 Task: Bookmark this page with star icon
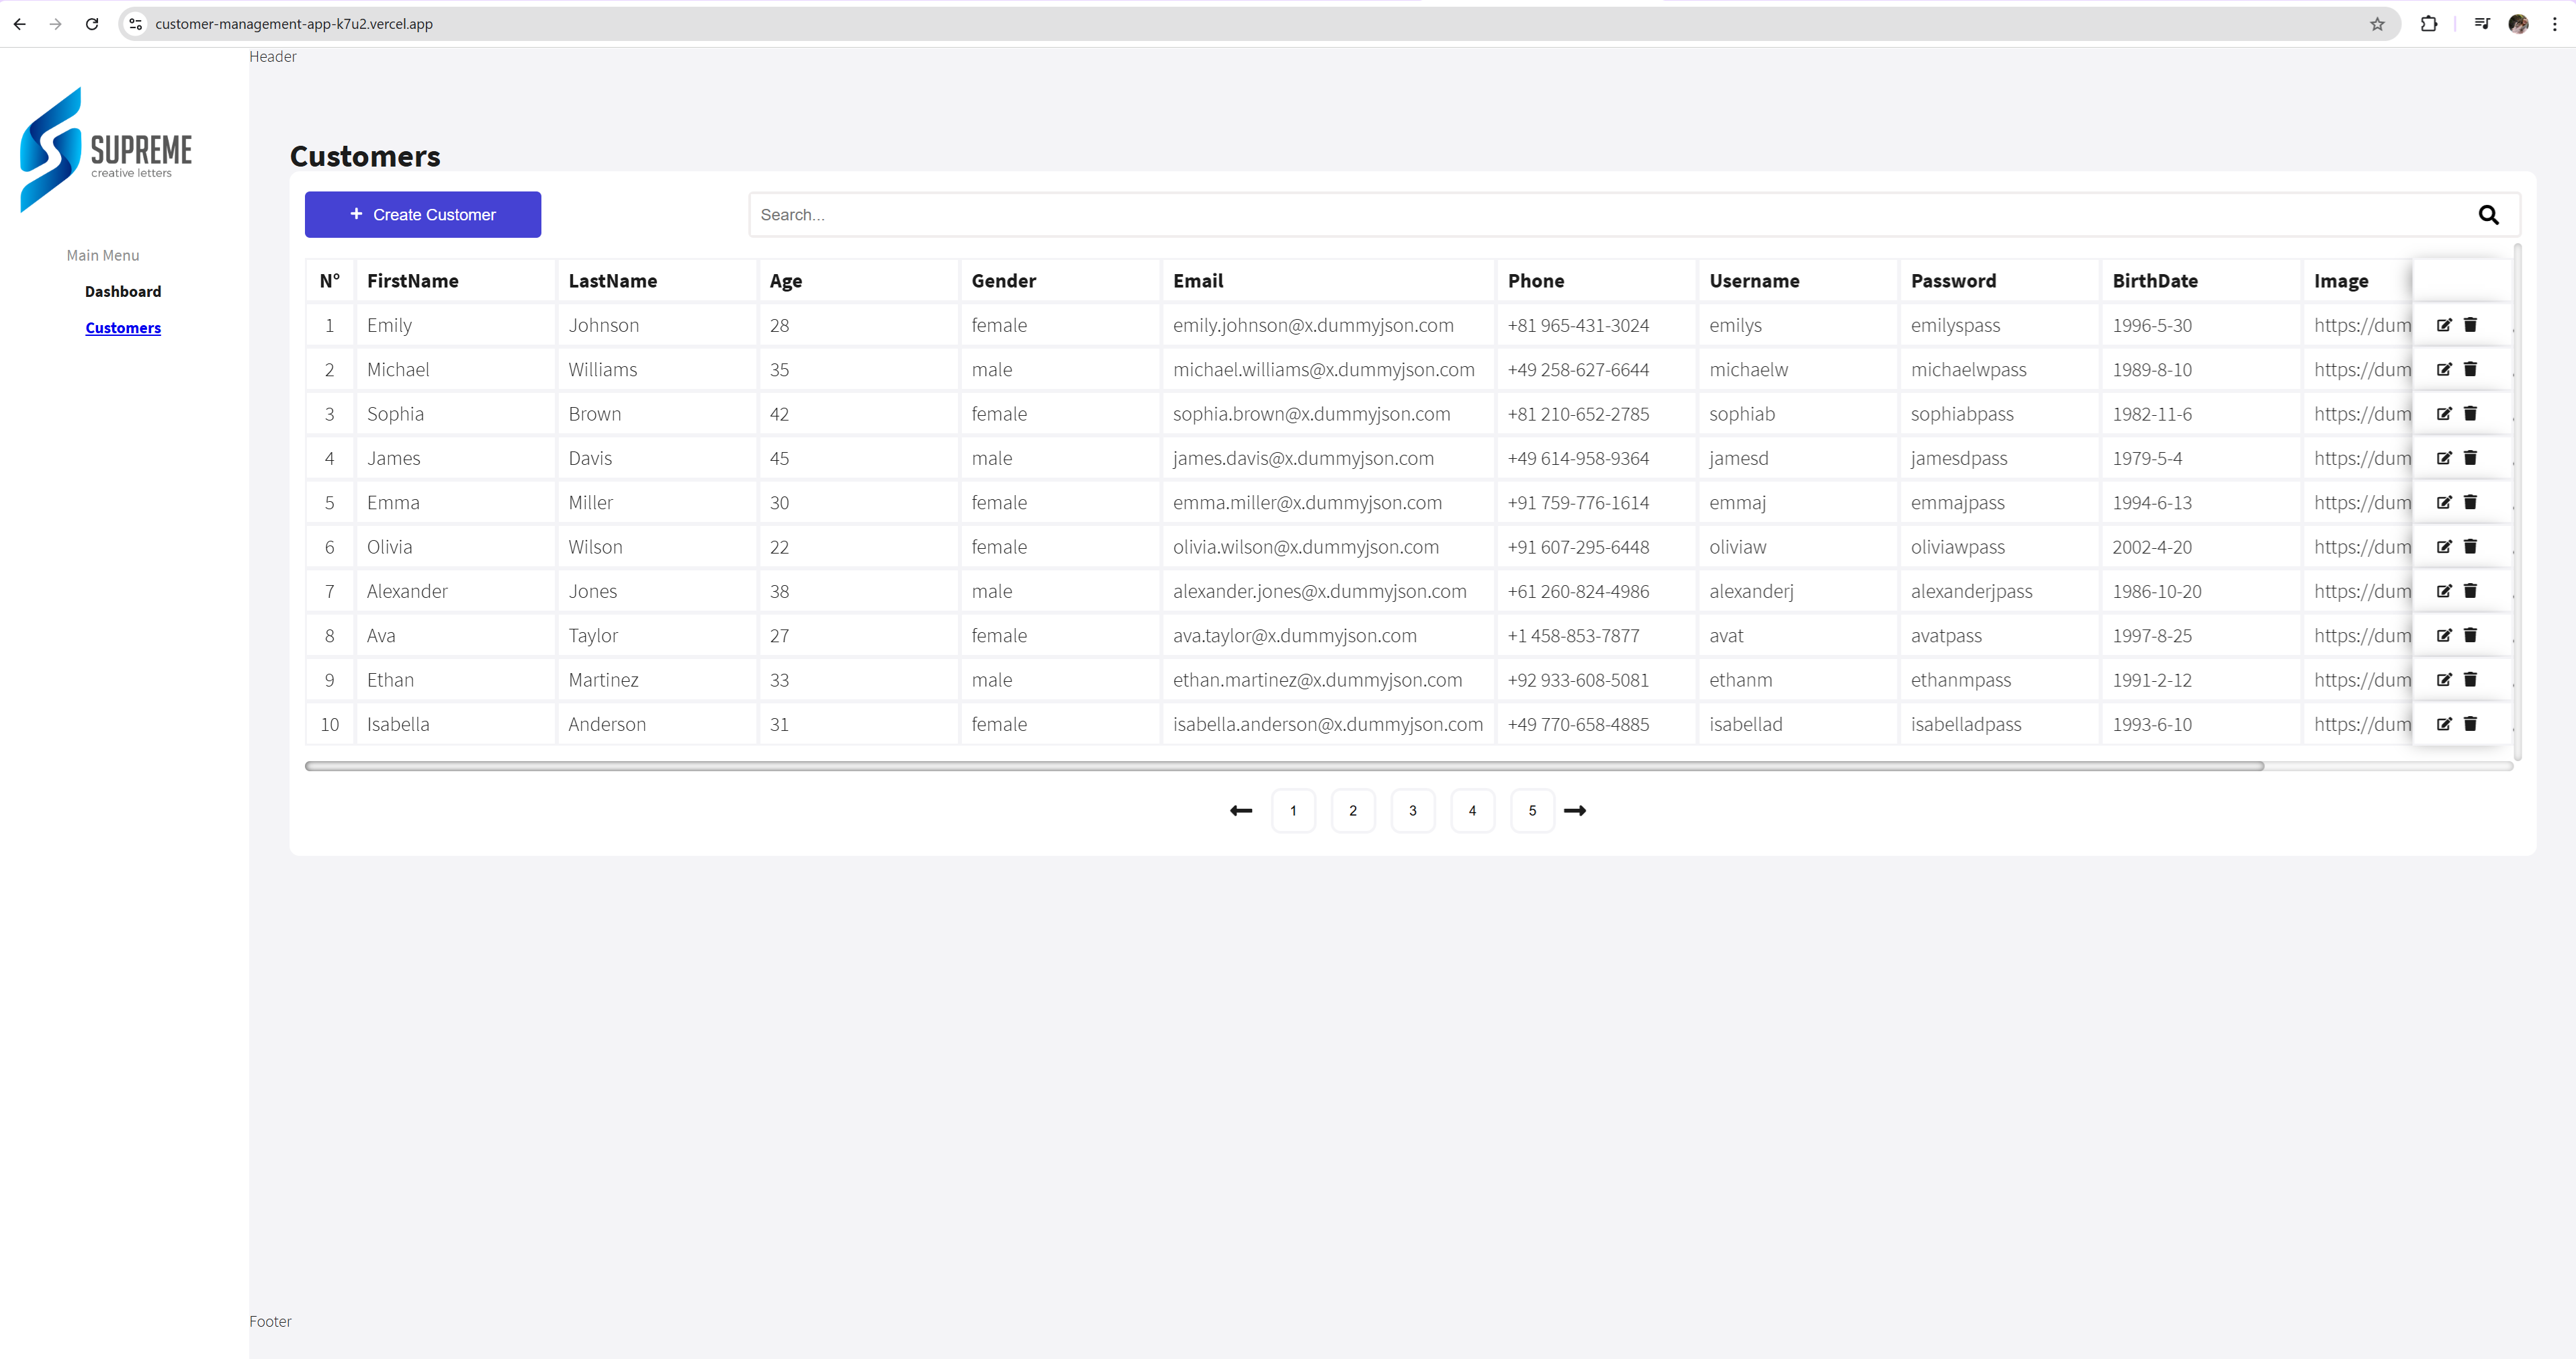[x=2377, y=24]
